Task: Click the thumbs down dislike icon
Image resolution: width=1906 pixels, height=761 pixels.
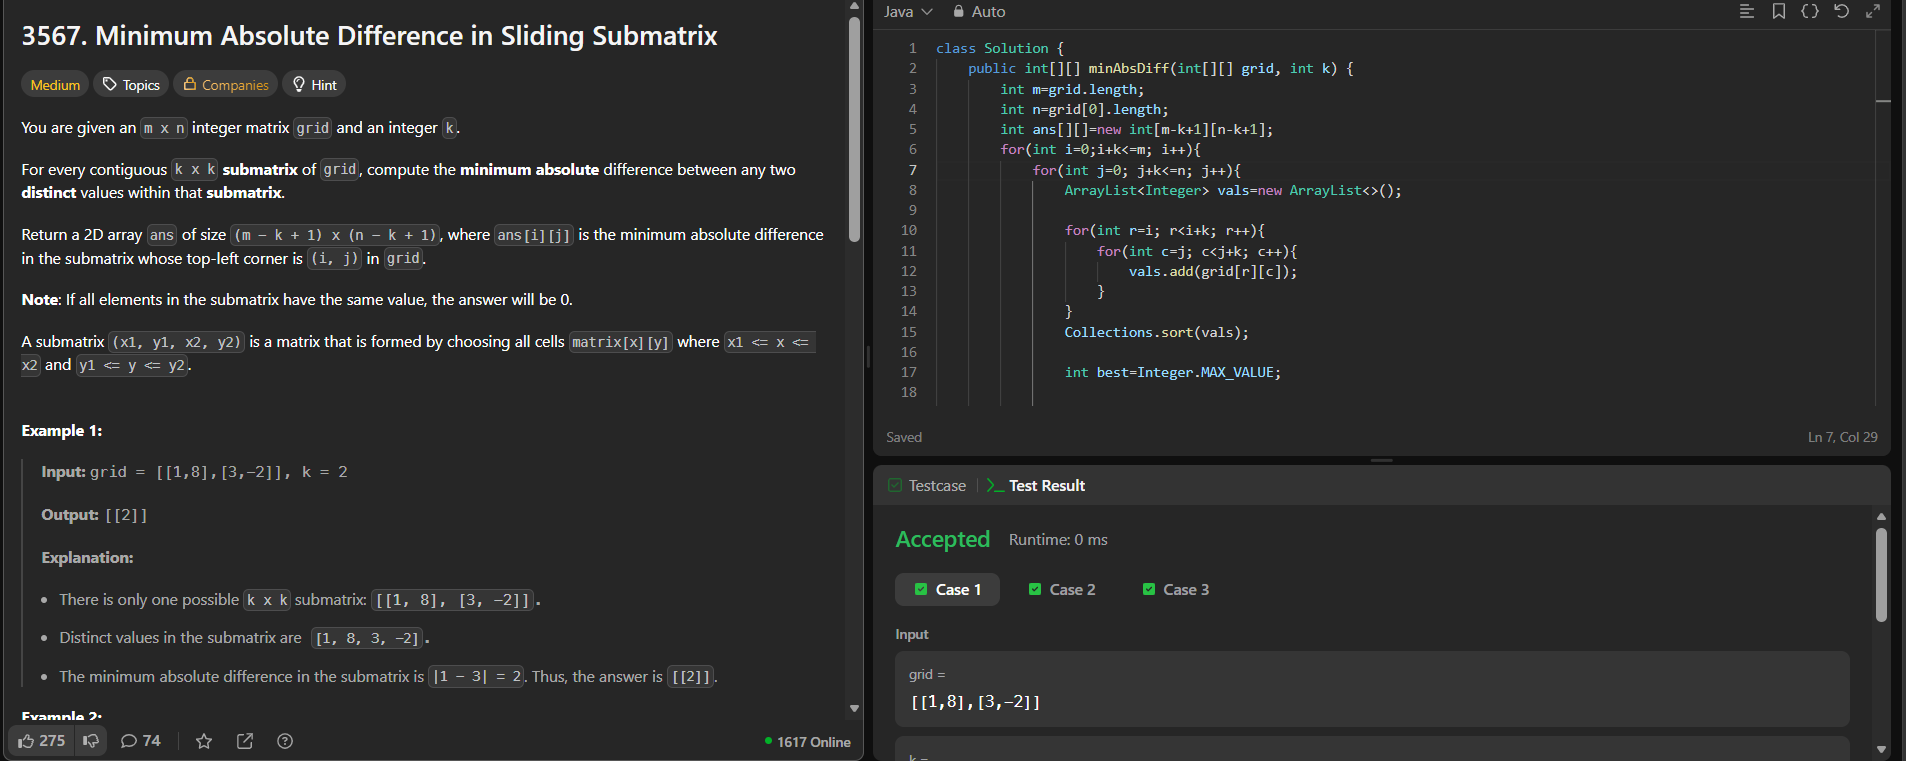Action: pos(91,741)
